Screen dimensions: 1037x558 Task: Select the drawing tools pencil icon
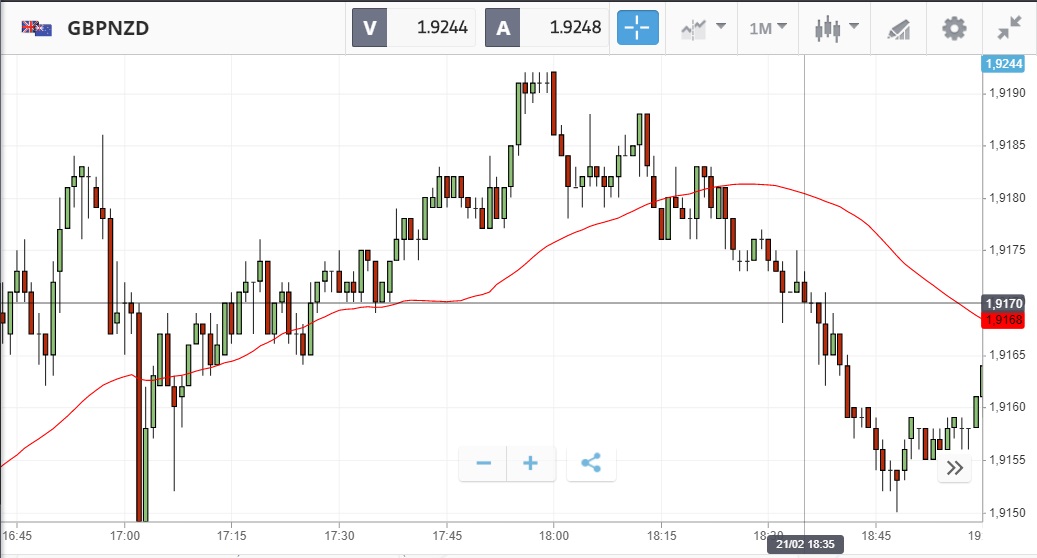(x=898, y=28)
